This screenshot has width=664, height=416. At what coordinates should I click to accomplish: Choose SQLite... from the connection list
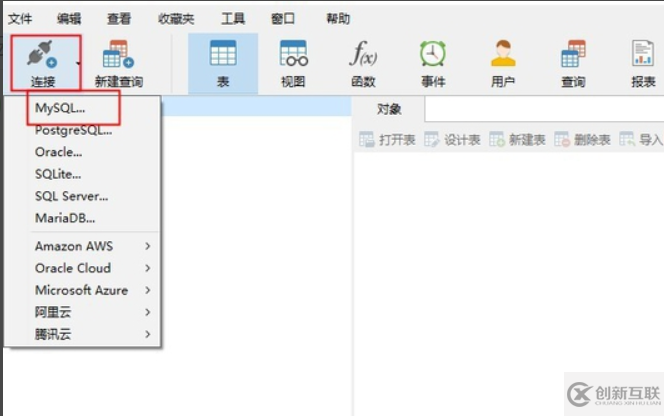pos(58,174)
